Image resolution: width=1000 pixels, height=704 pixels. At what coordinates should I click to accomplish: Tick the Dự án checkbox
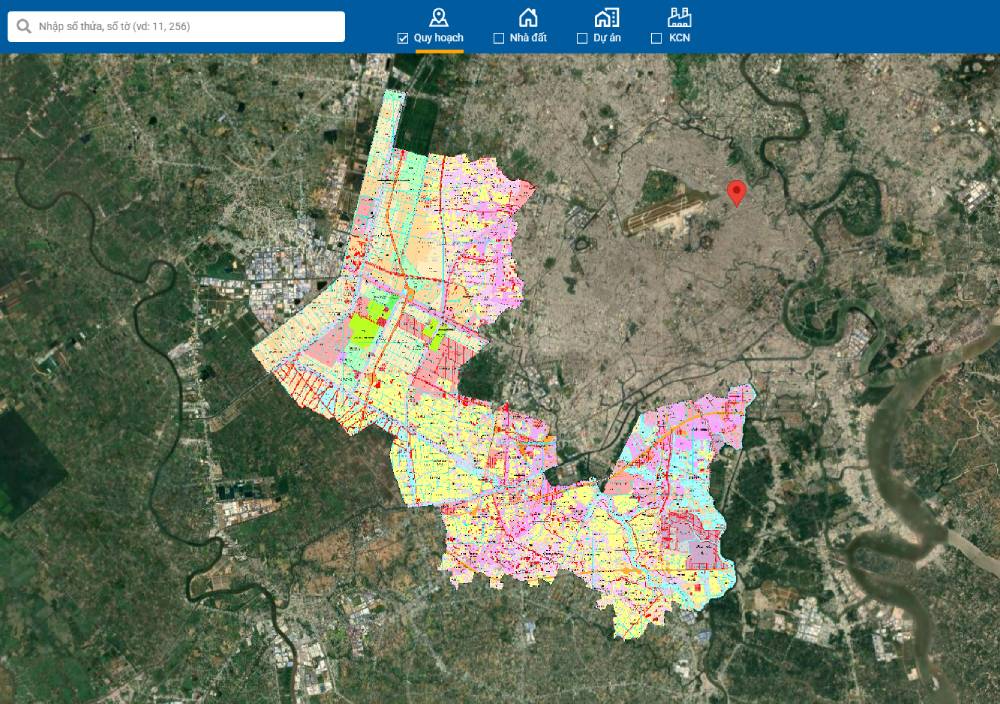click(x=582, y=39)
